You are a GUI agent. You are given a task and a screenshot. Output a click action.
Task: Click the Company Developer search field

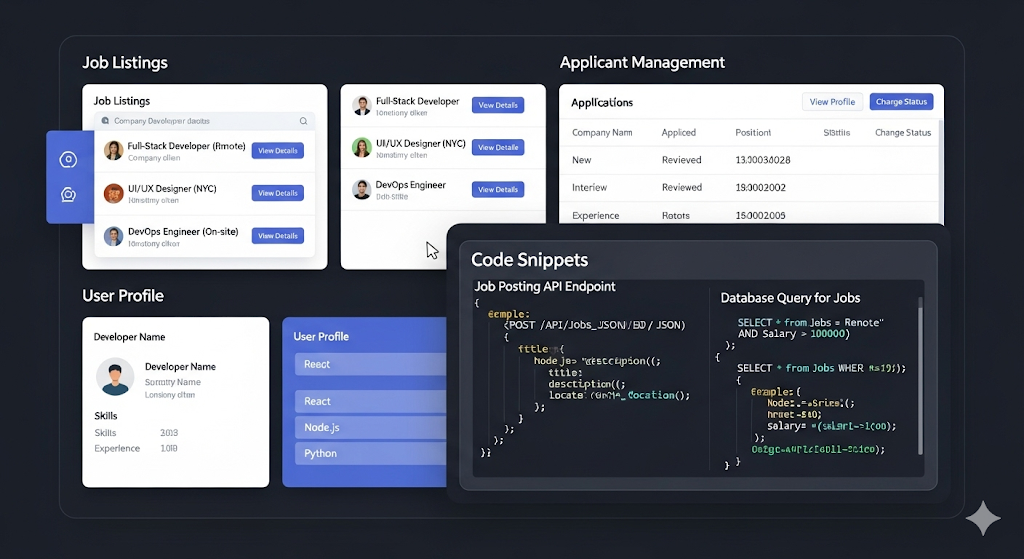pos(204,121)
